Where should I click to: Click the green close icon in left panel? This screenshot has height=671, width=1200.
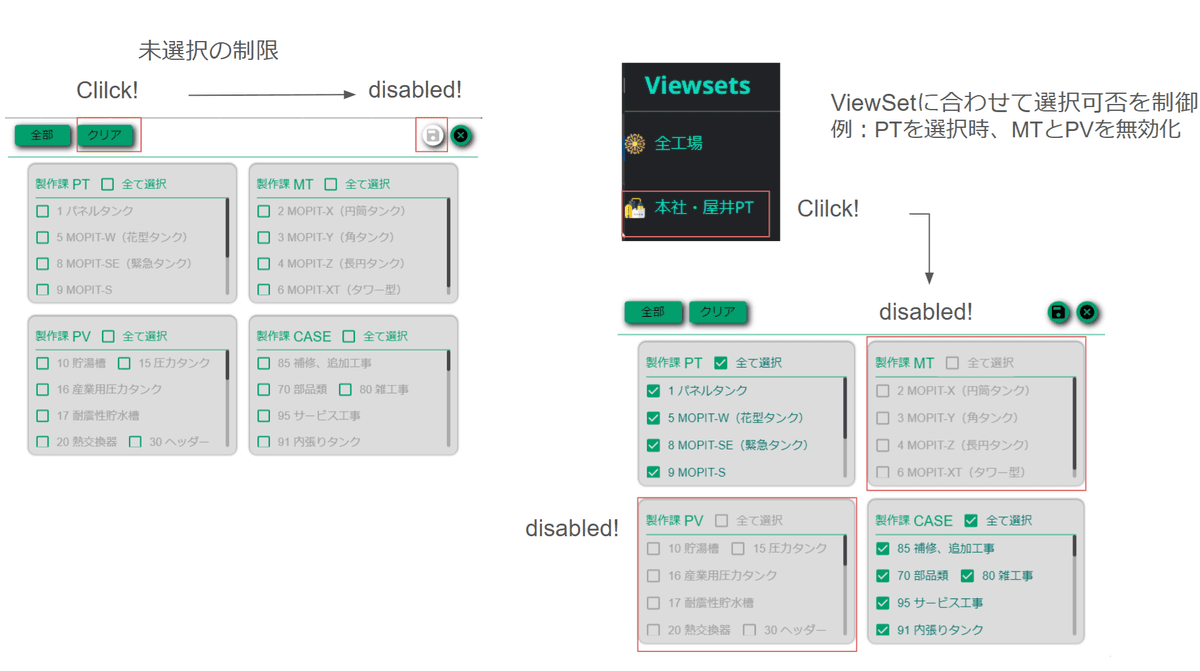click(x=461, y=135)
